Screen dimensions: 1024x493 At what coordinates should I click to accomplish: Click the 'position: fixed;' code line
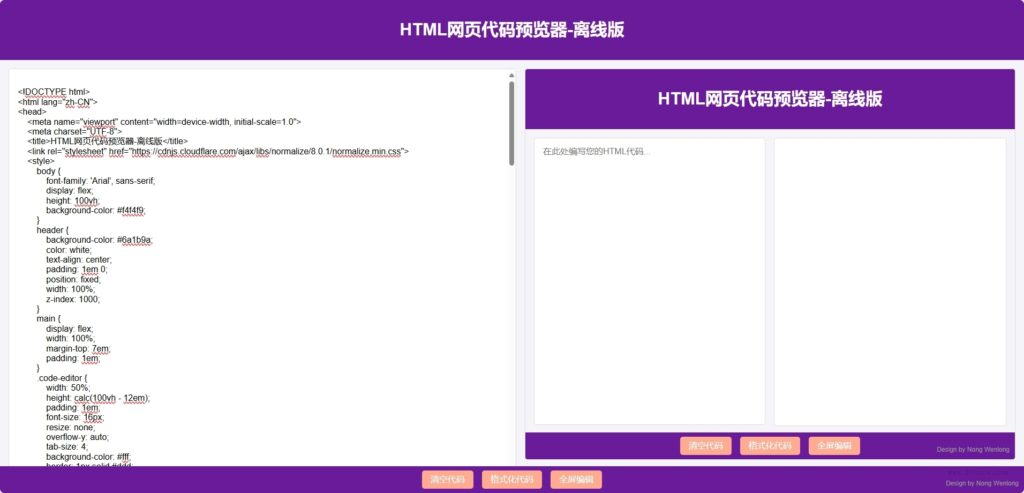pos(74,279)
